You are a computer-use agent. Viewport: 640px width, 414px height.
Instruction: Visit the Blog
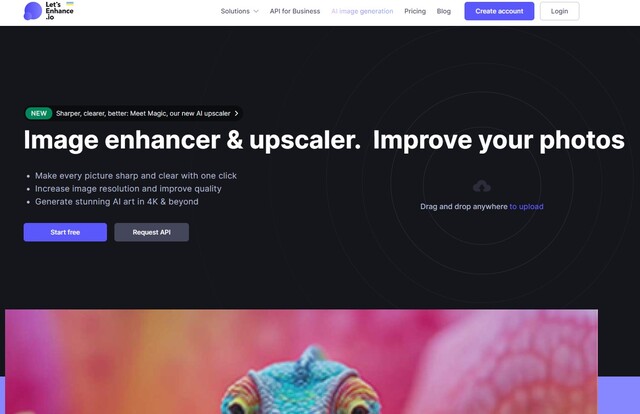pyautogui.click(x=444, y=11)
